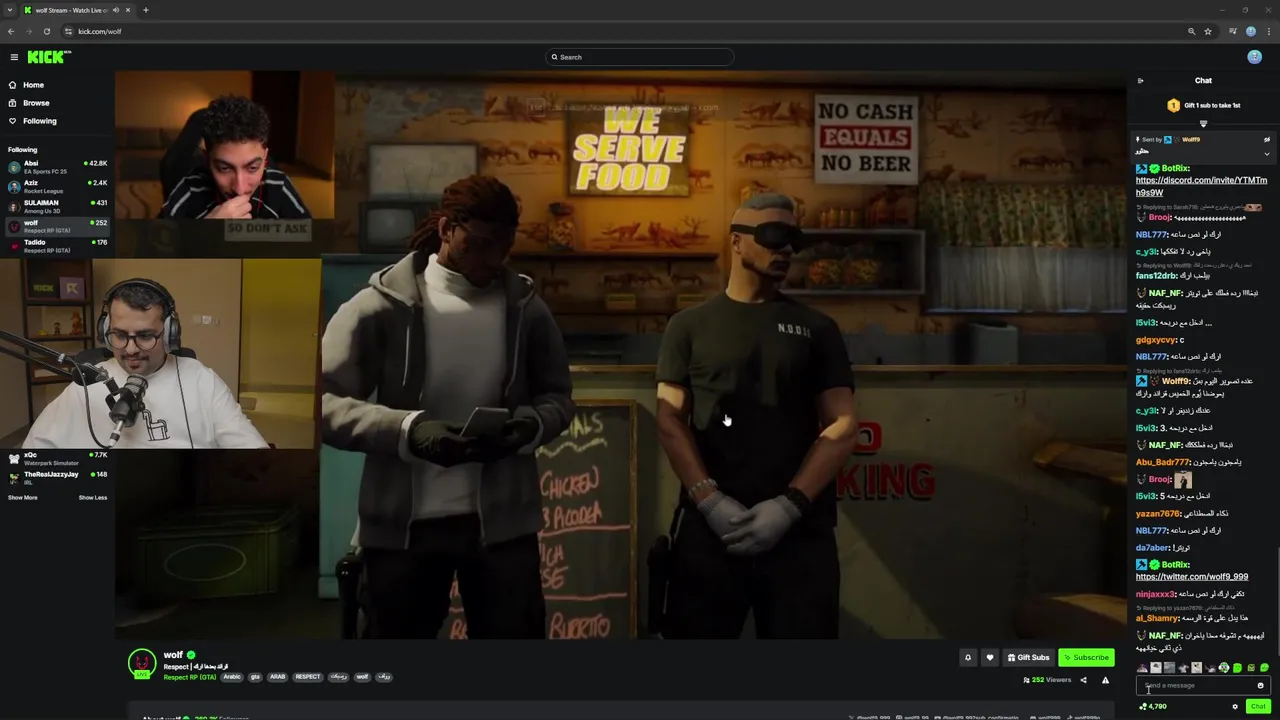1280x720 pixels.
Task: Toggle the notification bell for wolf
Action: tap(967, 657)
